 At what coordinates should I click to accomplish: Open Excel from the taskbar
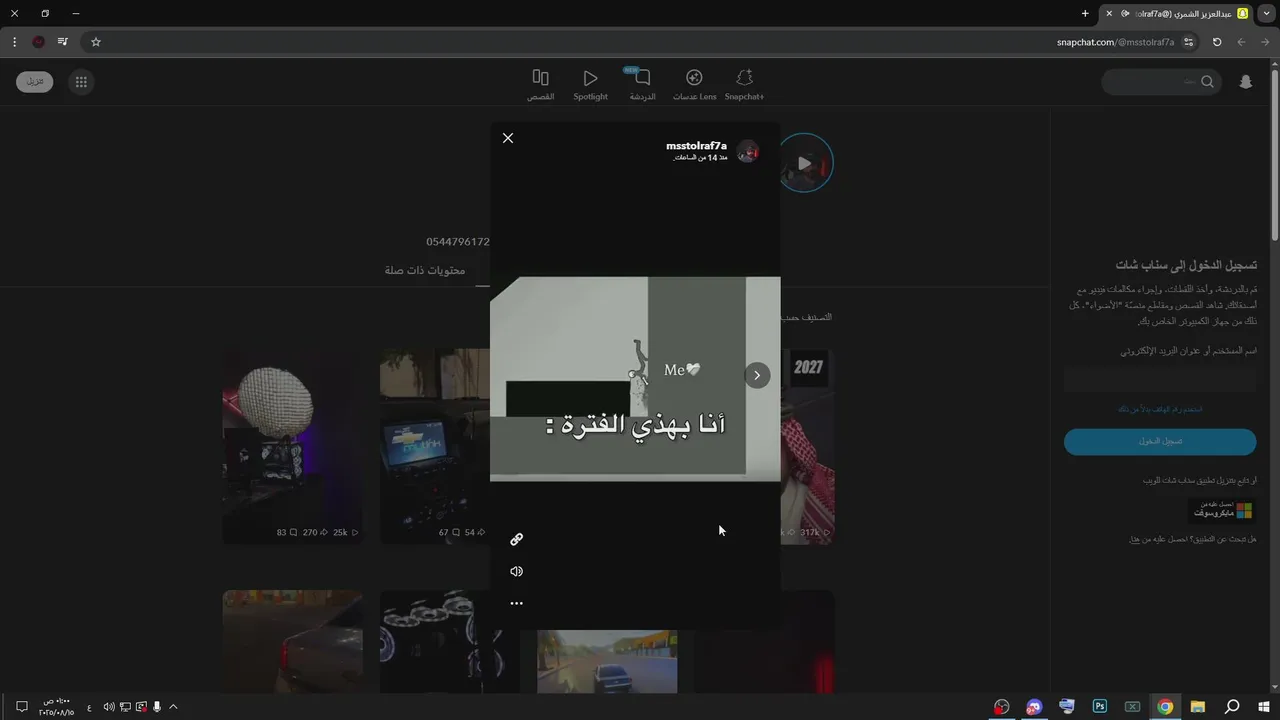[x=1132, y=707]
